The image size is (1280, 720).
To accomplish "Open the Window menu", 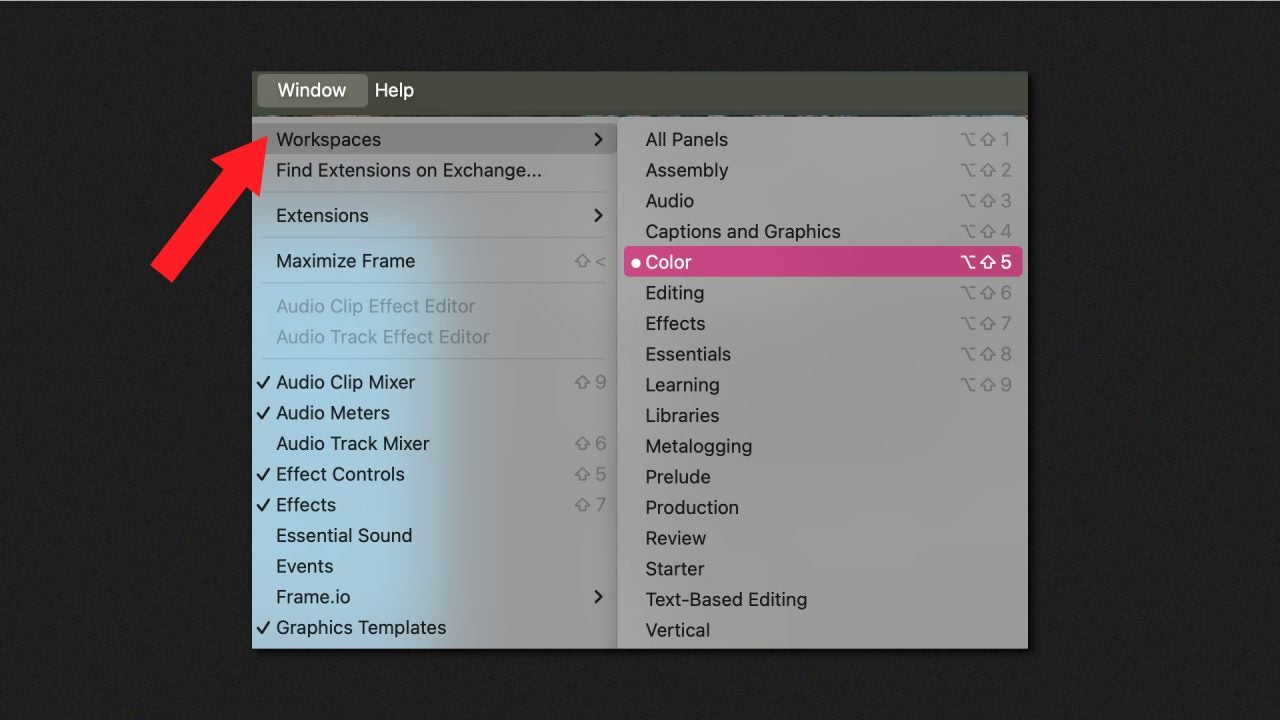I will click(311, 90).
